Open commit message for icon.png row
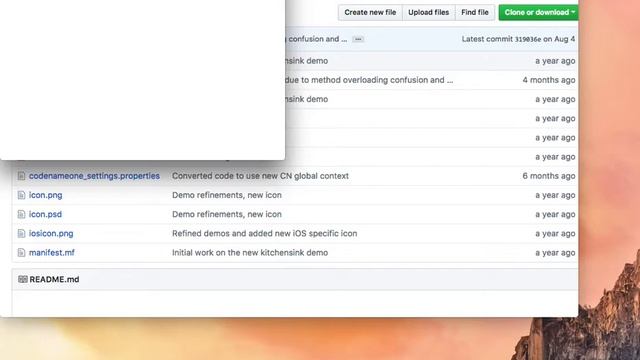The height and width of the screenshot is (360, 640). pos(227,195)
